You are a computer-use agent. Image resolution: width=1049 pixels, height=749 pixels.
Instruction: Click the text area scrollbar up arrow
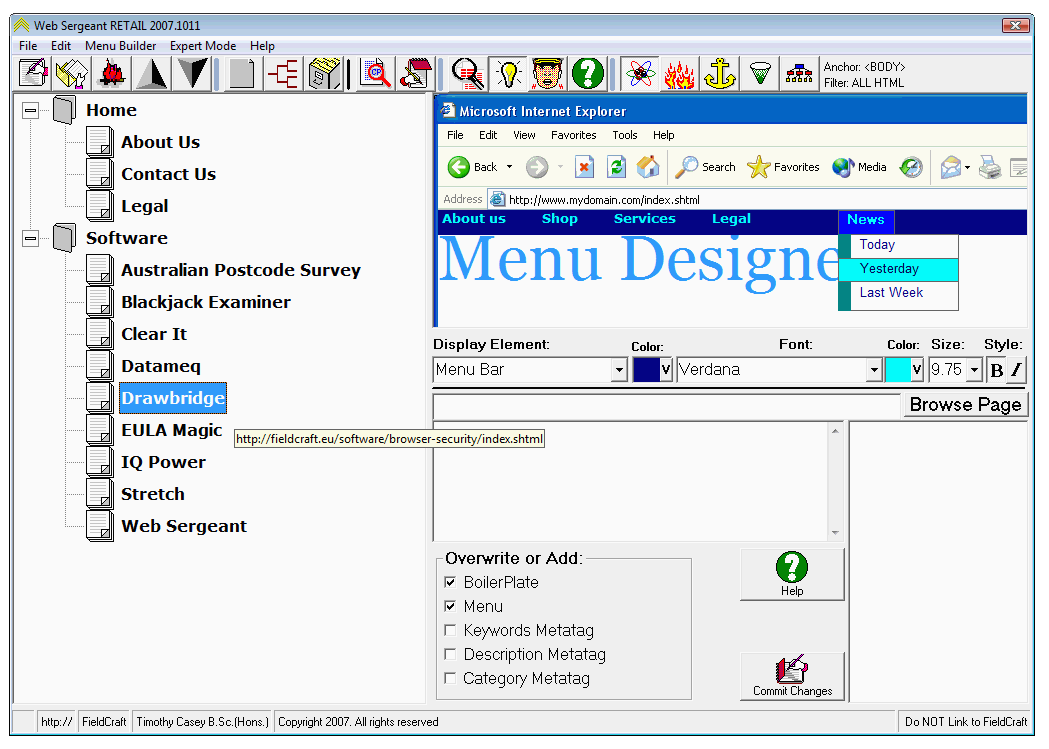coord(835,431)
